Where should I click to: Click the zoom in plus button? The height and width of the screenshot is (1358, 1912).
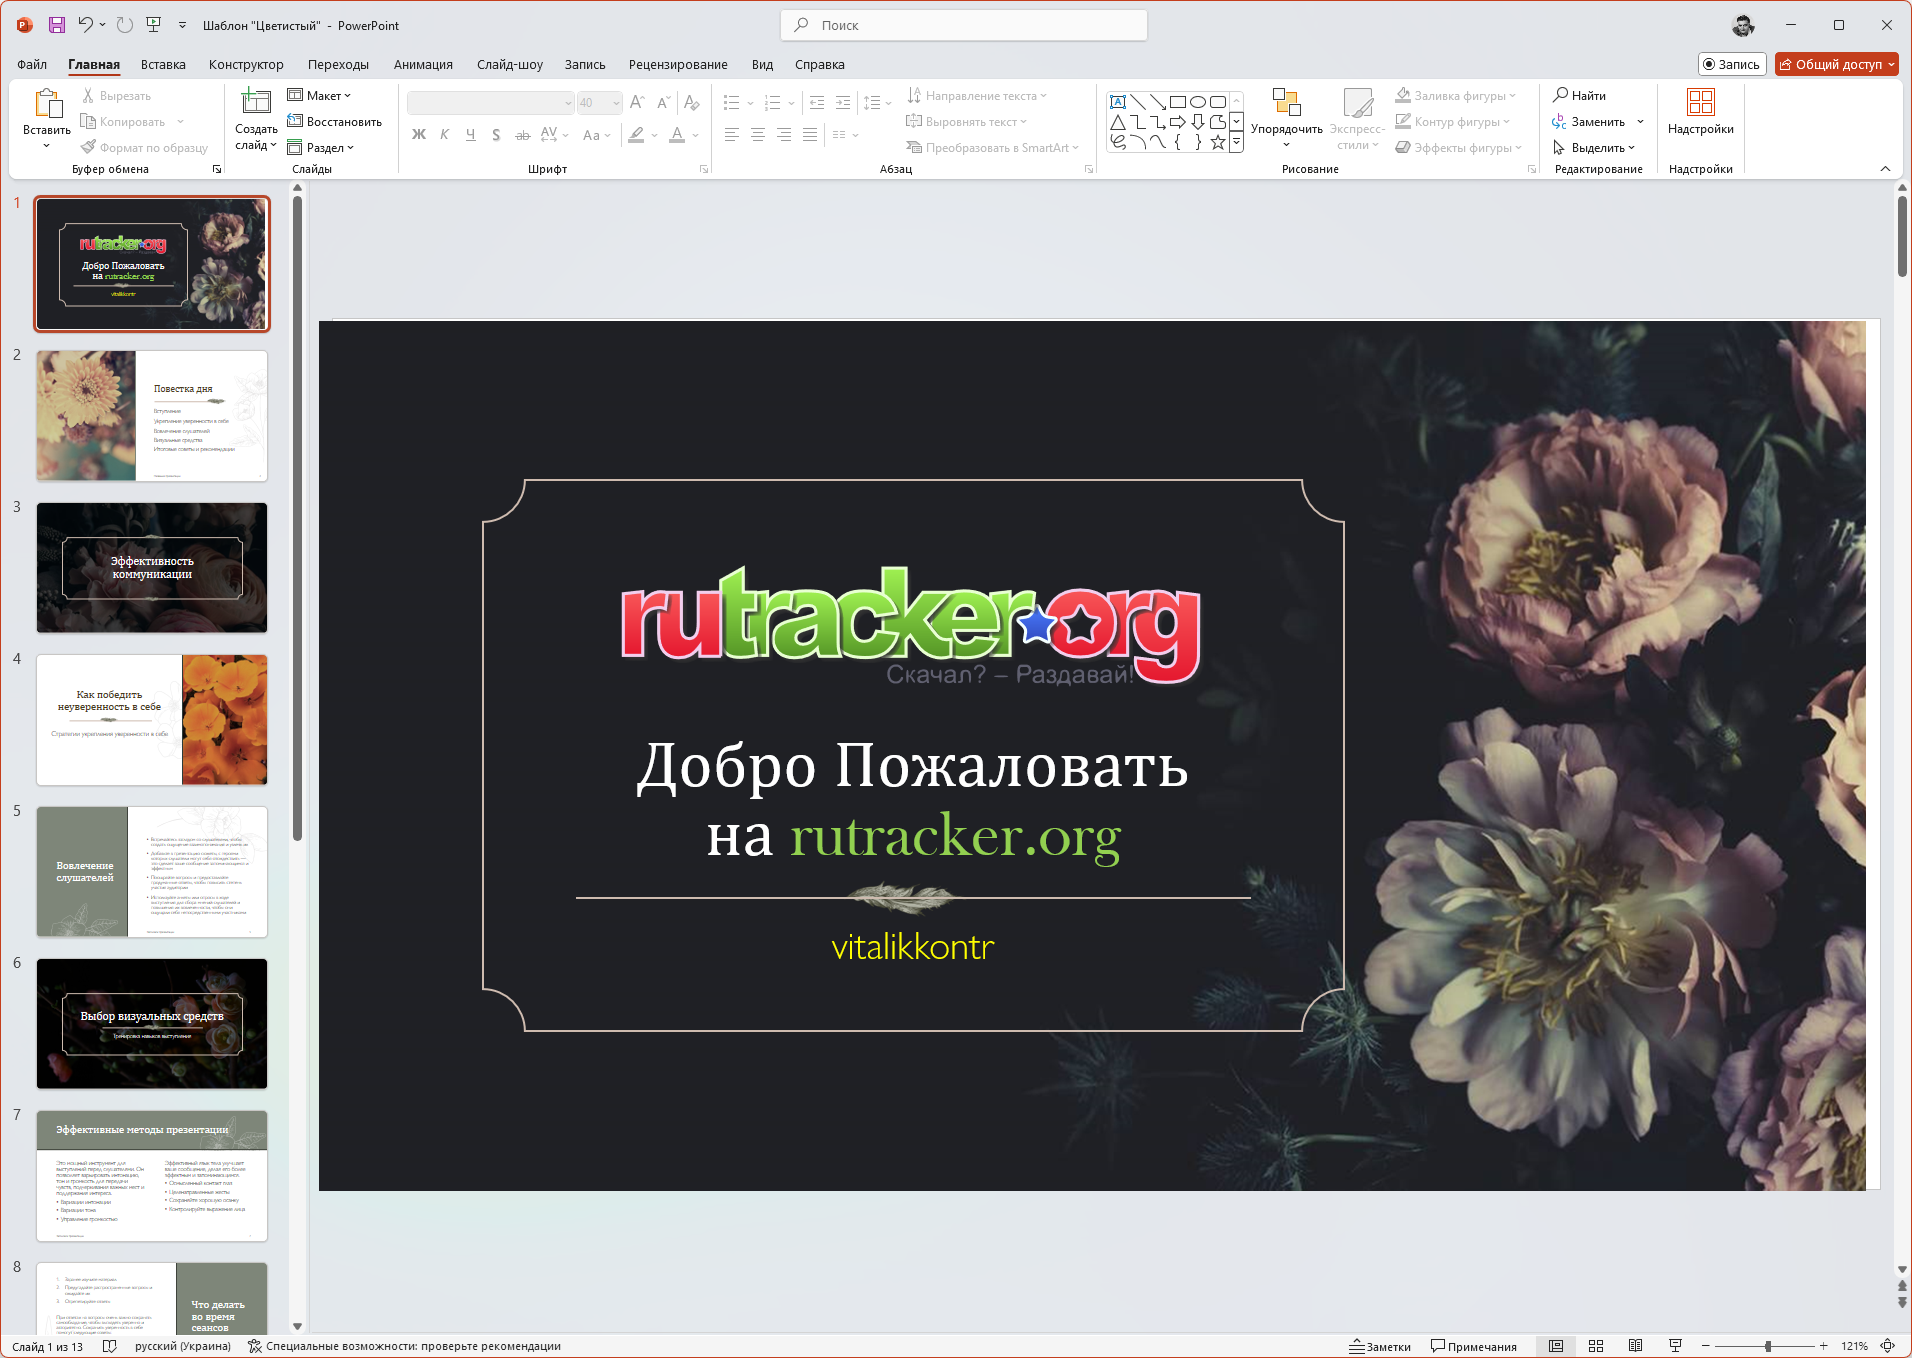coord(1824,1346)
